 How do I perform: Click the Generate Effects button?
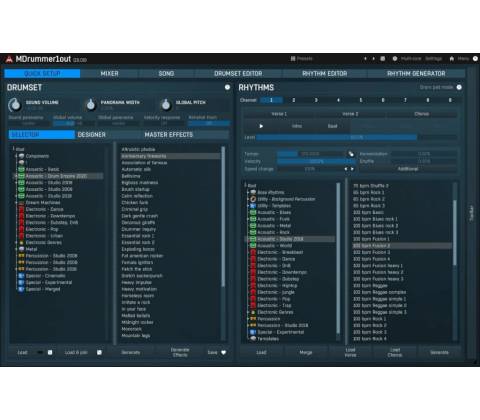click(x=180, y=352)
